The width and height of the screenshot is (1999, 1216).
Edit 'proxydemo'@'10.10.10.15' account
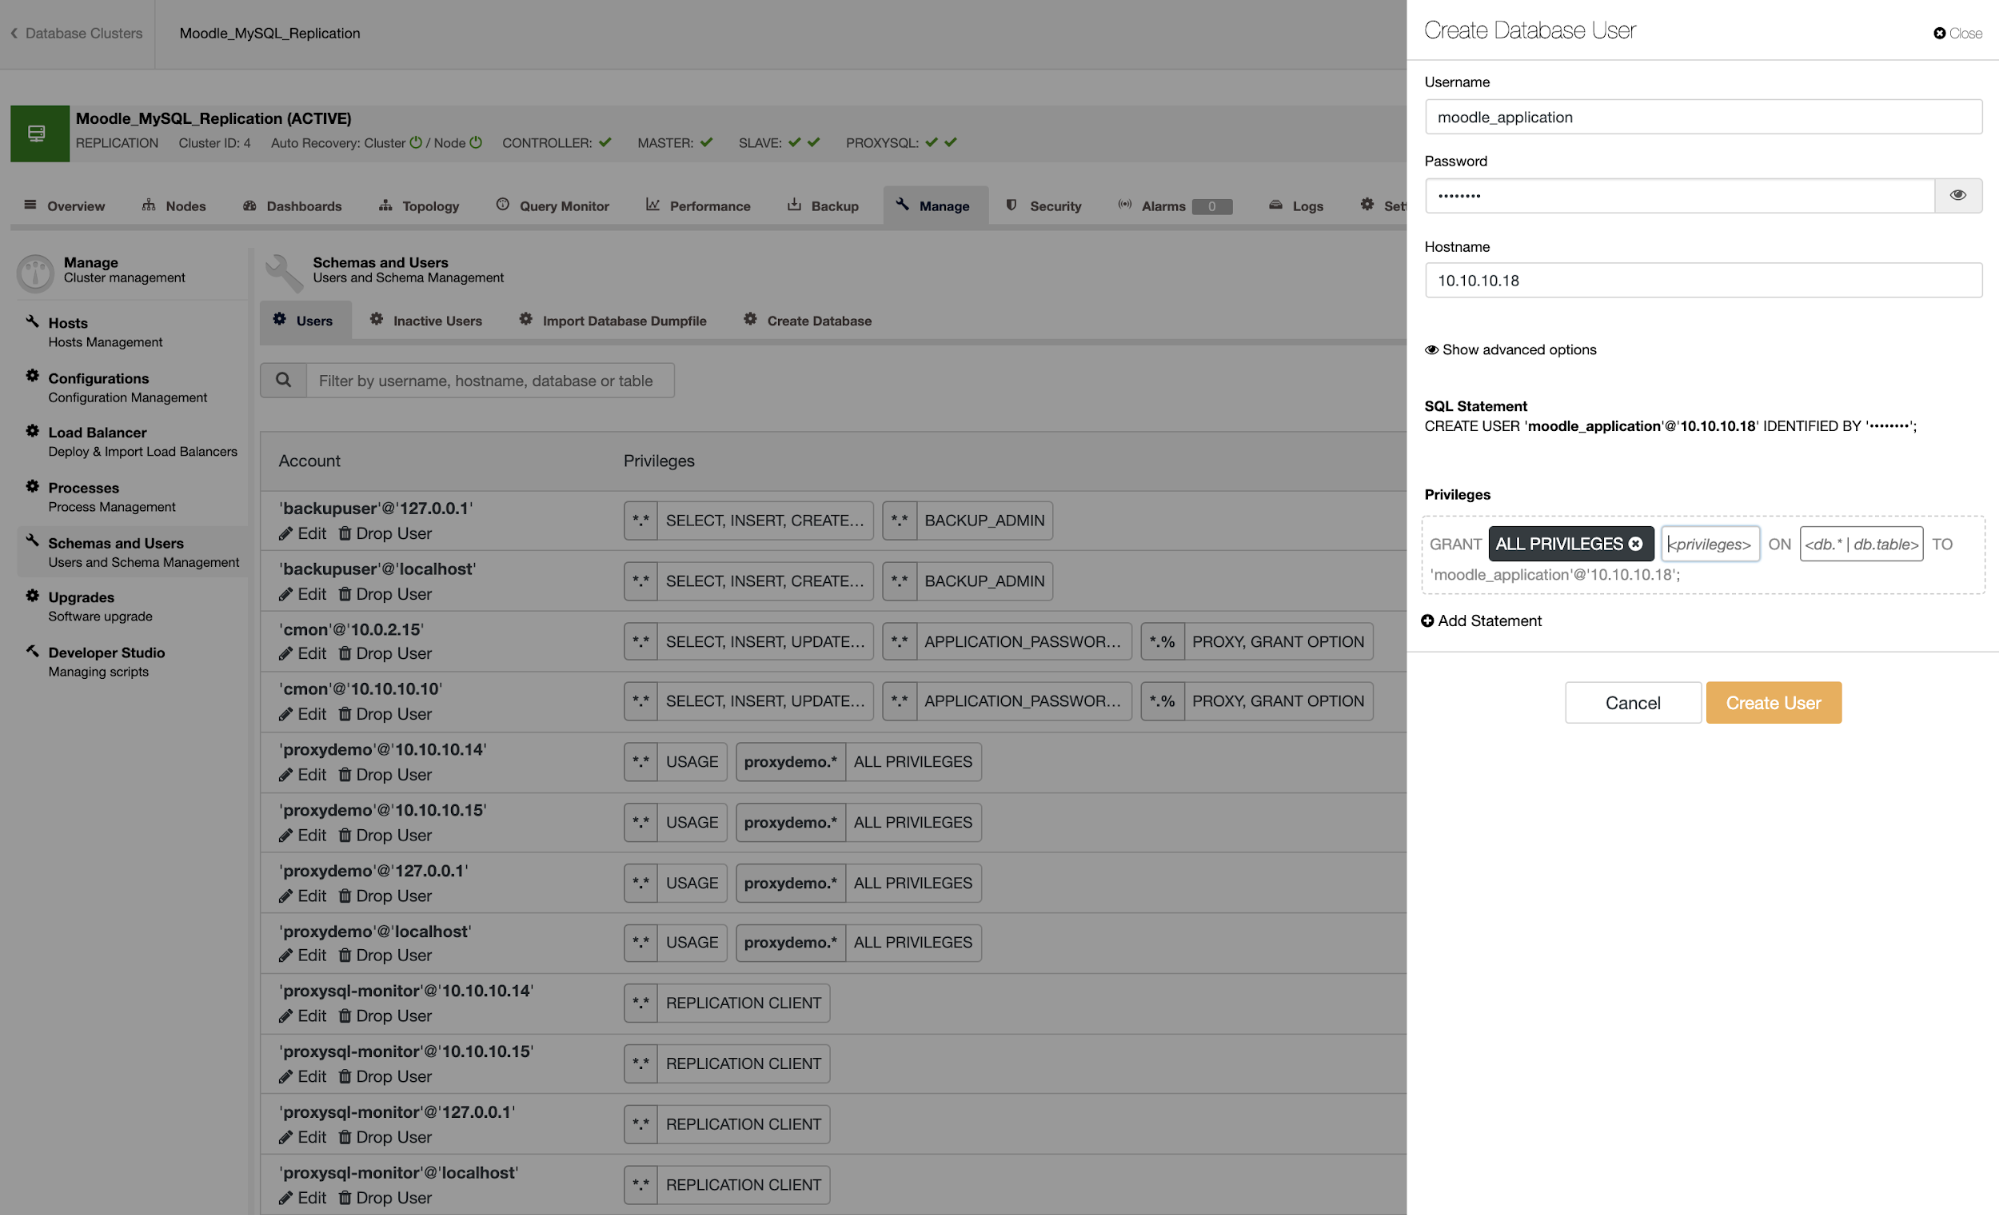tap(303, 835)
